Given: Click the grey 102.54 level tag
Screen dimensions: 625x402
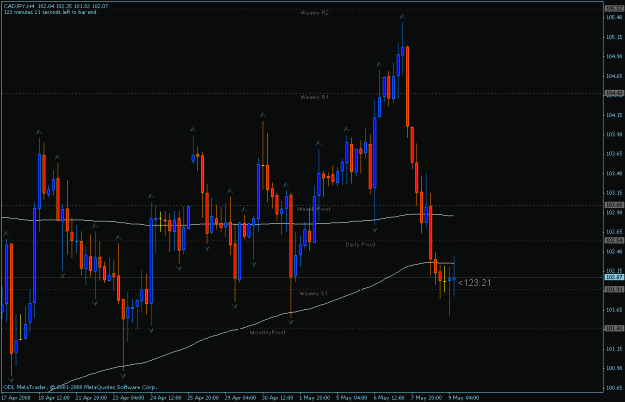Looking at the screenshot, I should coord(614,240).
